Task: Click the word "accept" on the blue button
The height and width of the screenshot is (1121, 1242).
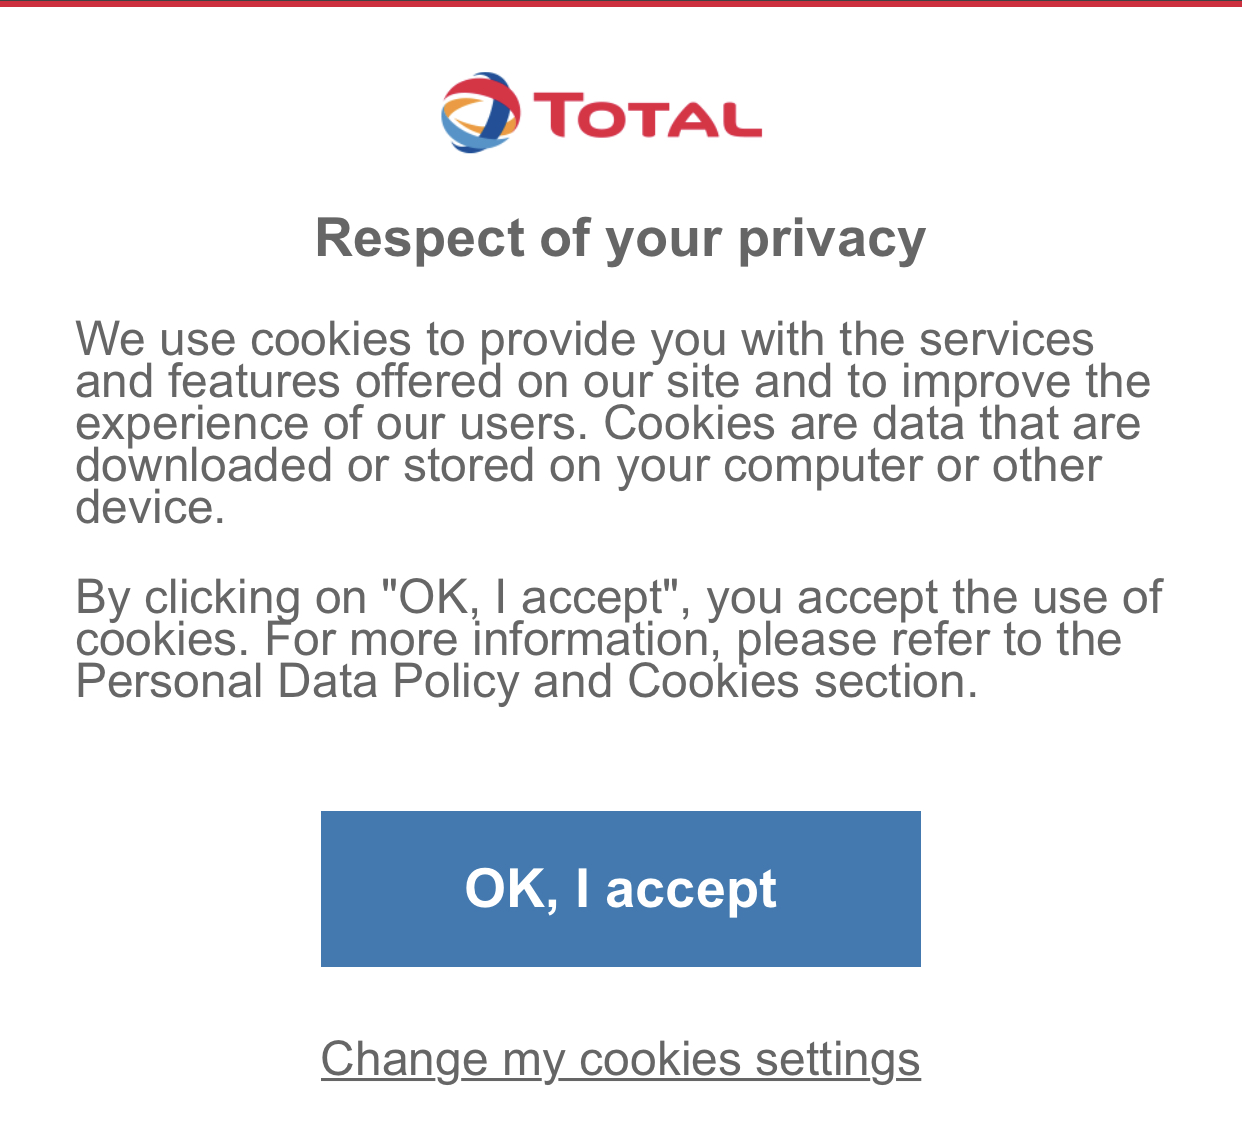Action: tap(690, 889)
